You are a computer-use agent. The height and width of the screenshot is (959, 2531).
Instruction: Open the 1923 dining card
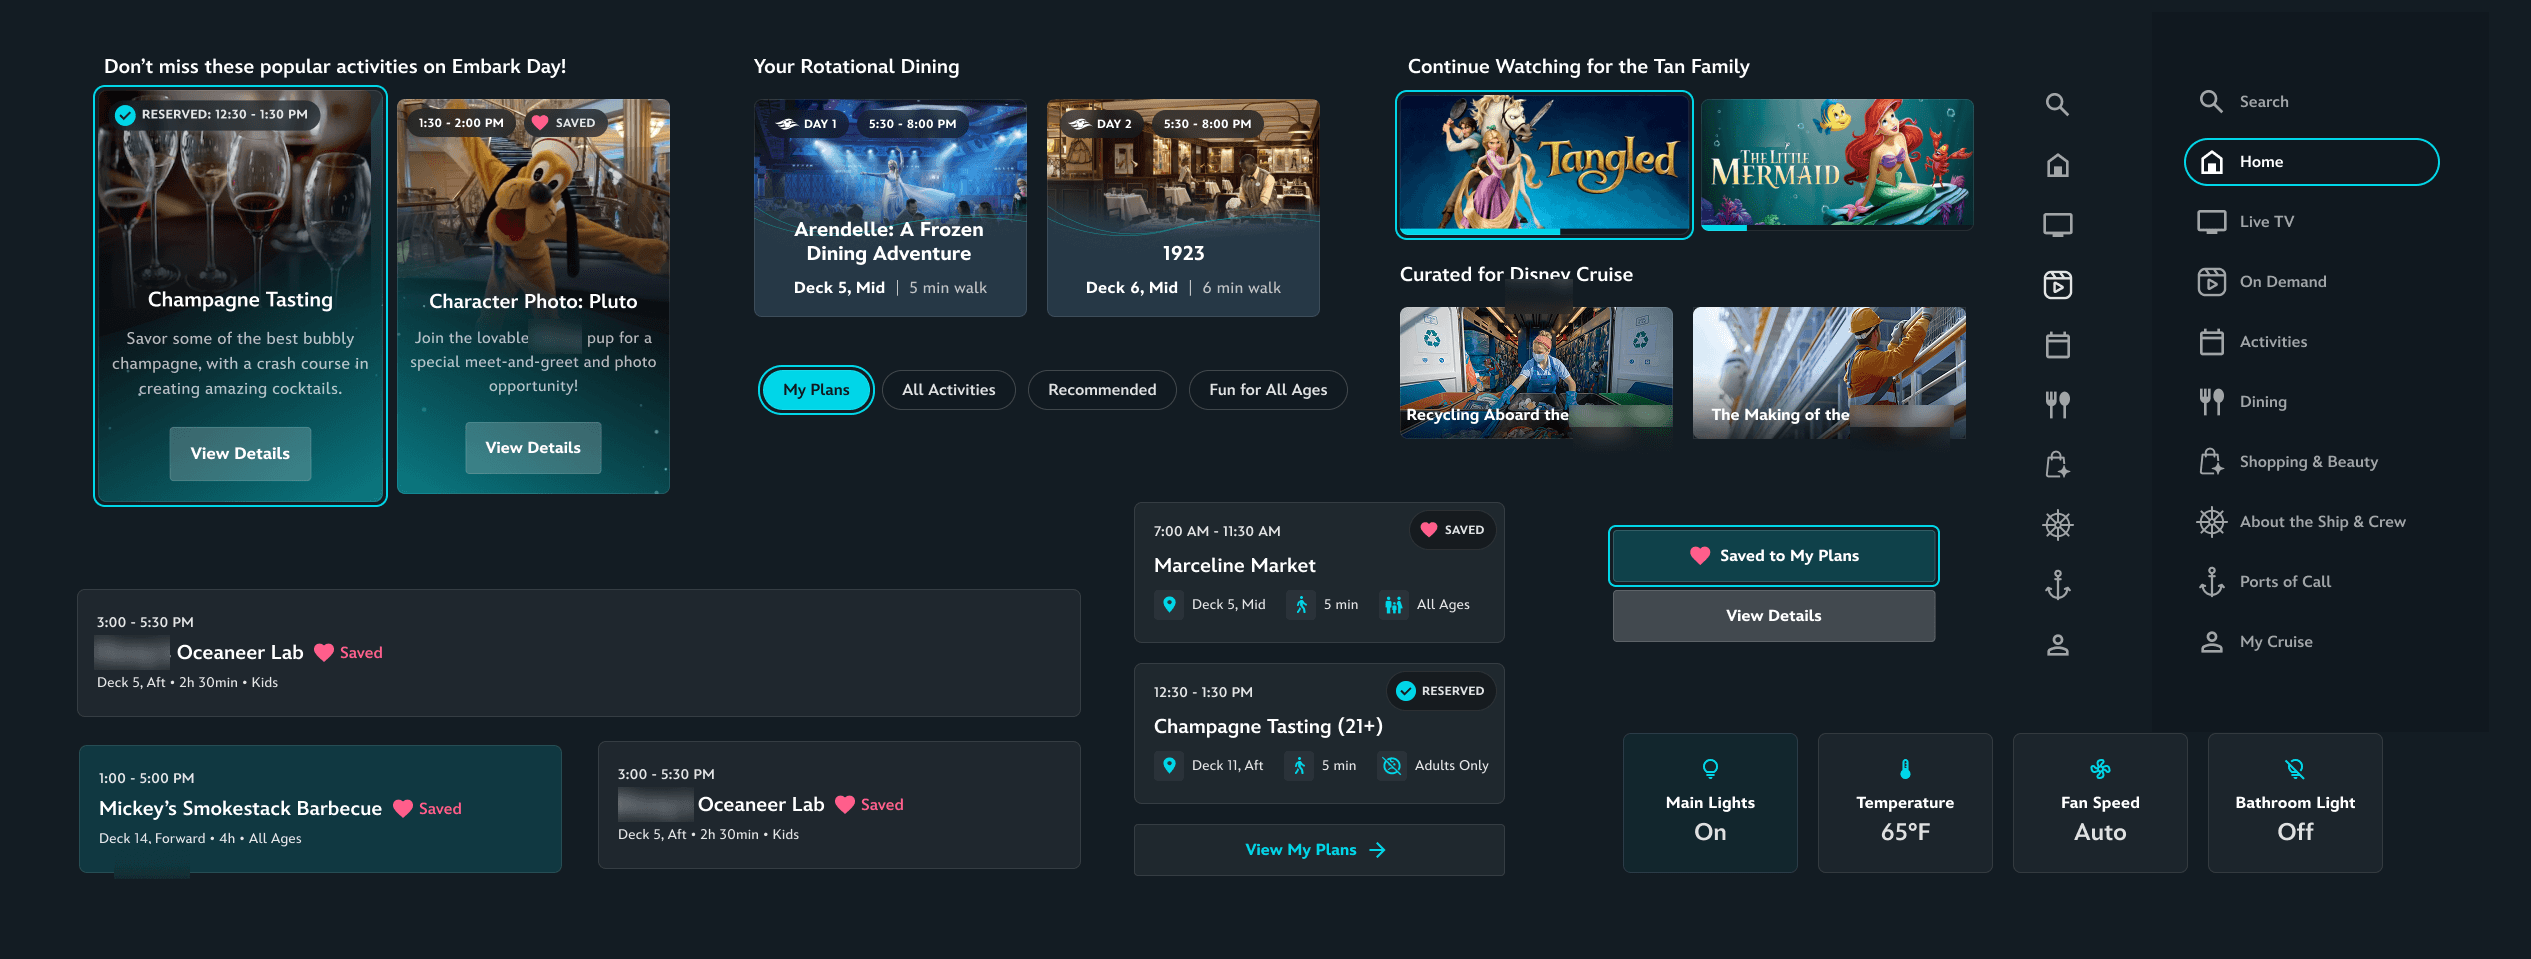tap(1183, 208)
